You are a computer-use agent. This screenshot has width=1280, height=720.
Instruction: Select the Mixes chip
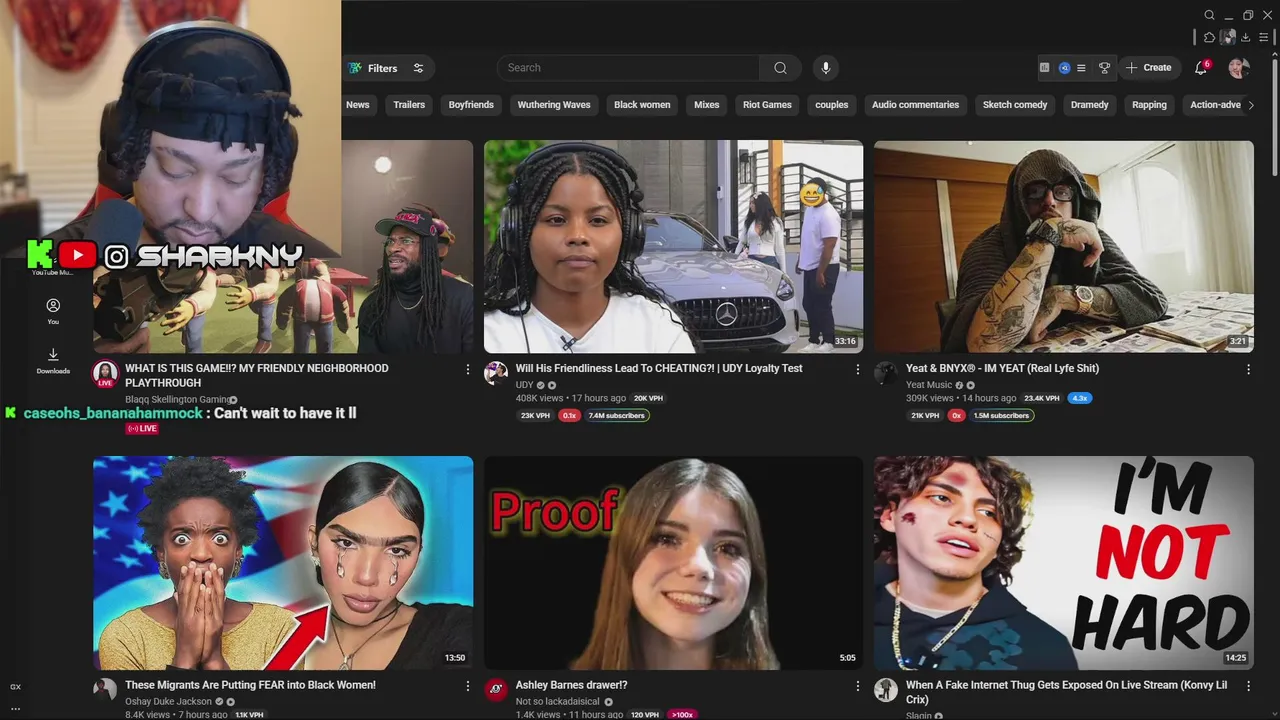tap(707, 105)
